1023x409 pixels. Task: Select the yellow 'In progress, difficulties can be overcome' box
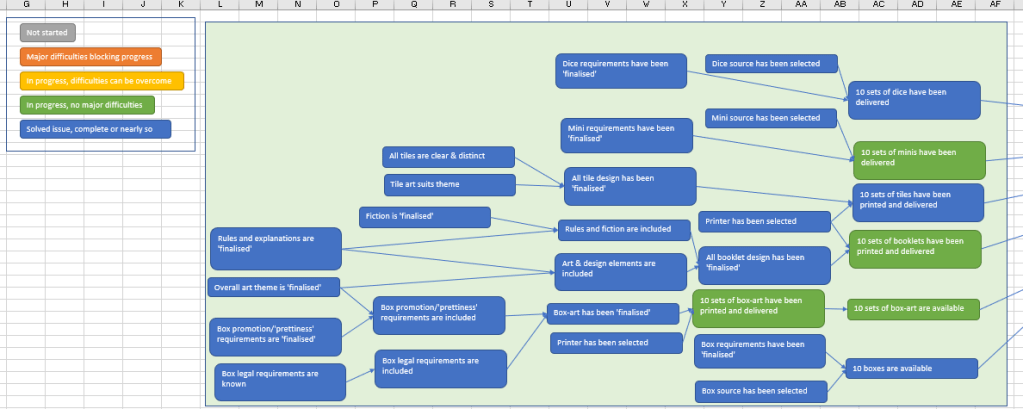[x=102, y=81]
